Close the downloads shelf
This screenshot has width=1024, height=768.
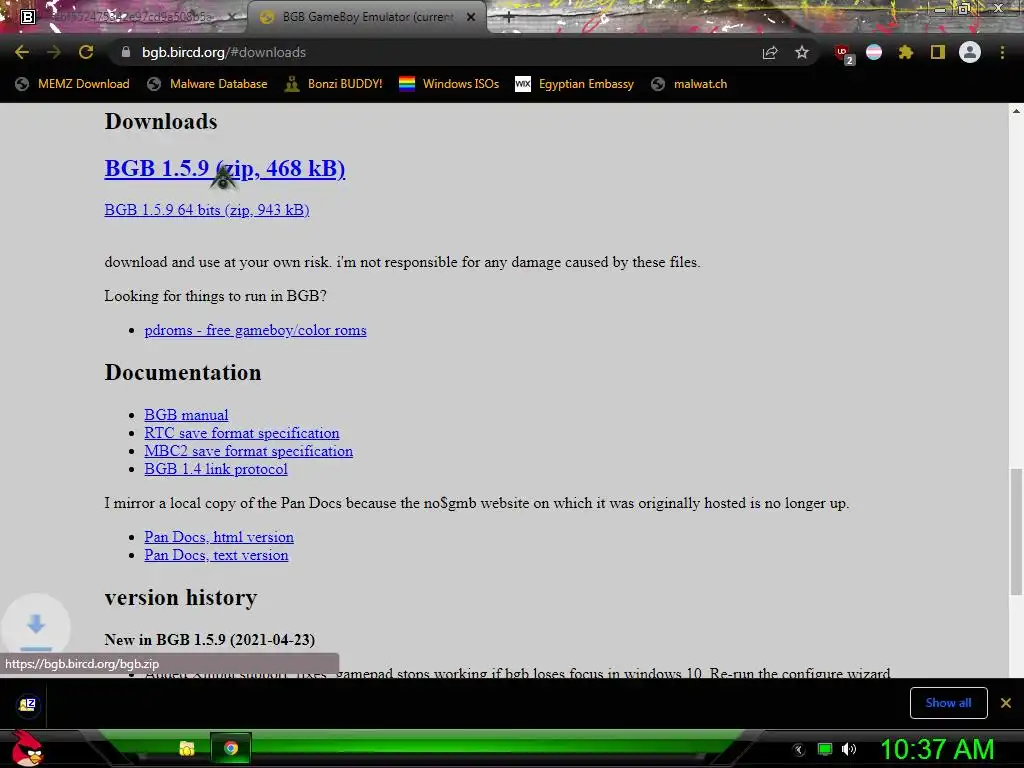tap(1006, 703)
